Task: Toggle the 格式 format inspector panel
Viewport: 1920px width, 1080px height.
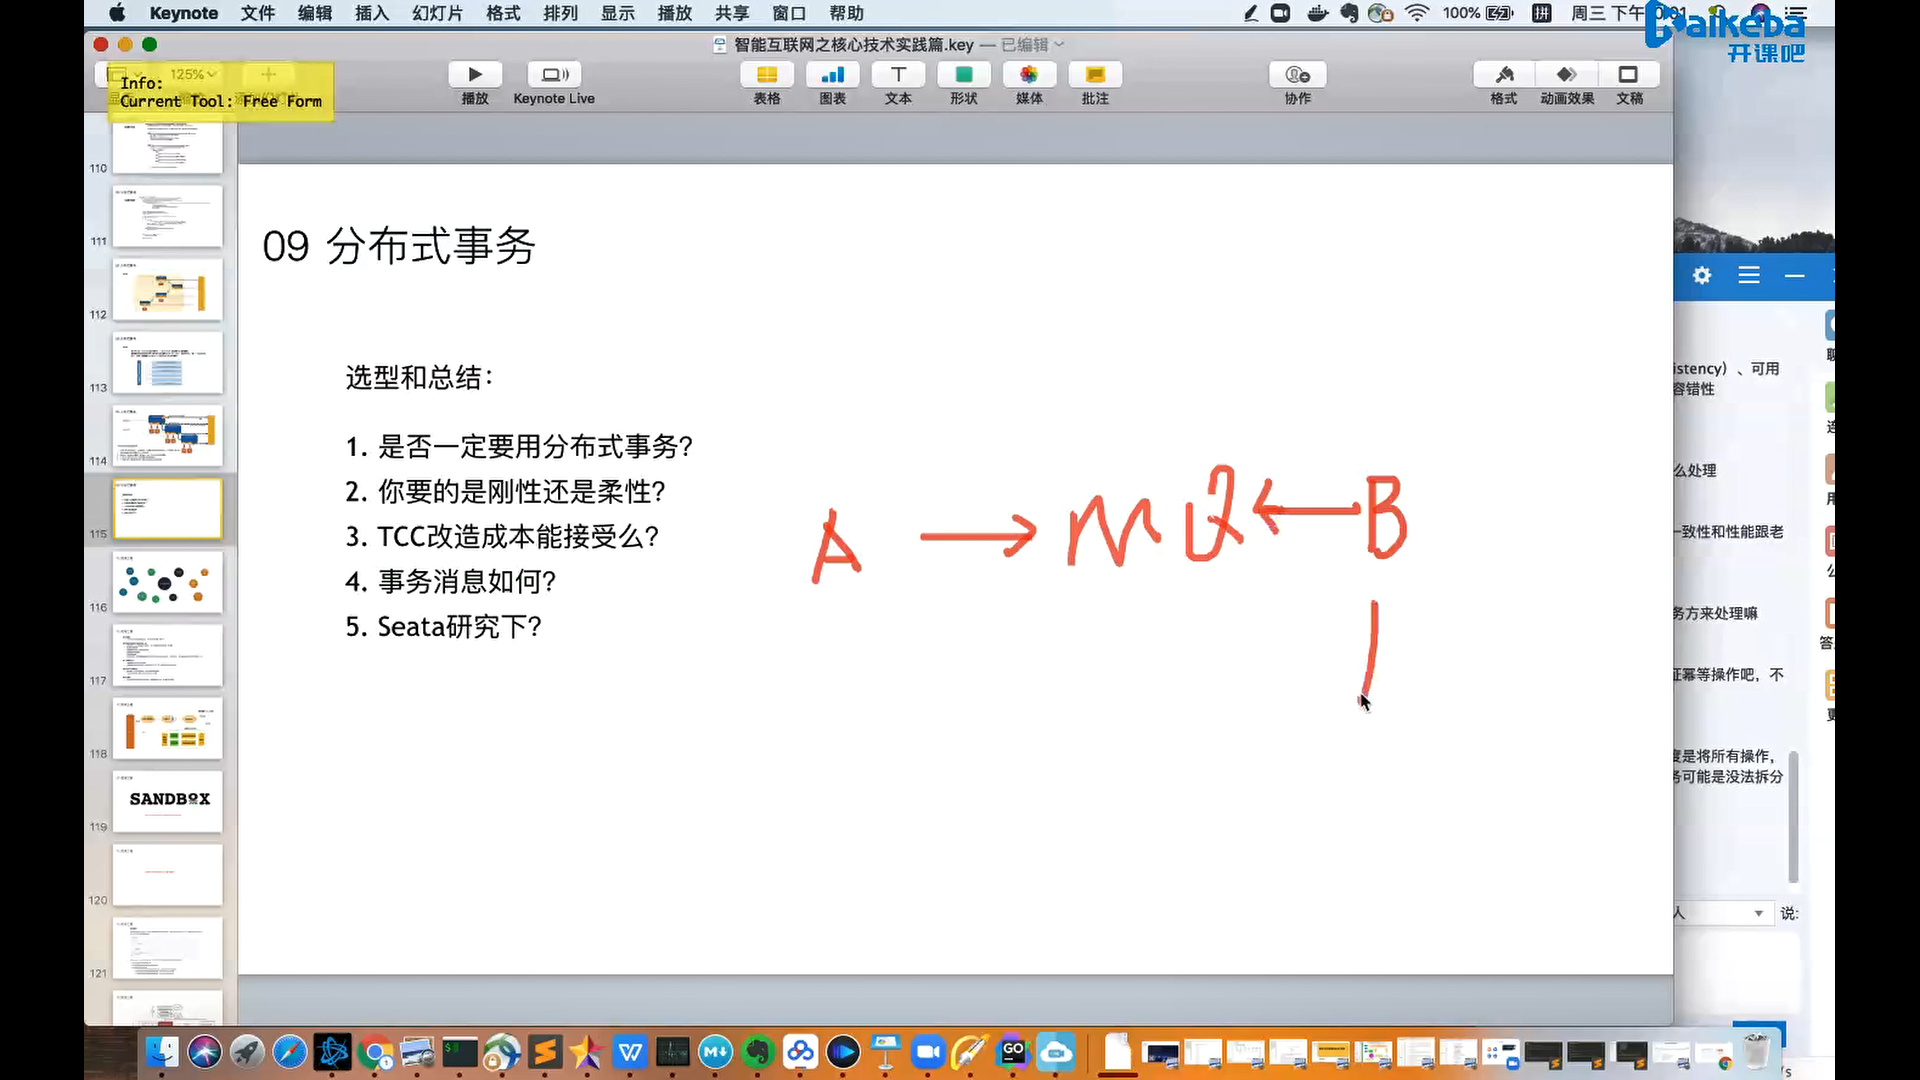Action: tap(1503, 75)
